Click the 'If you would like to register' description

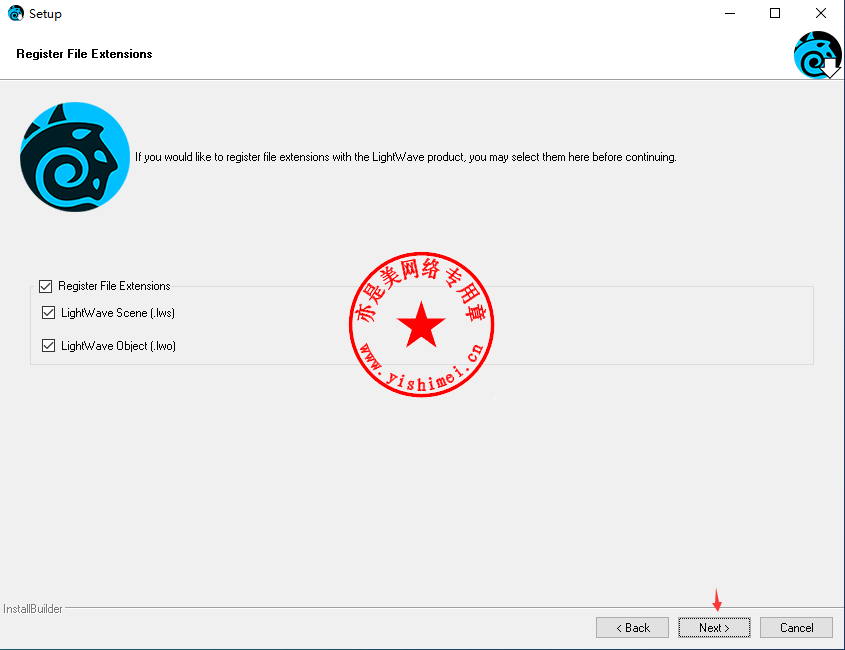coord(406,157)
